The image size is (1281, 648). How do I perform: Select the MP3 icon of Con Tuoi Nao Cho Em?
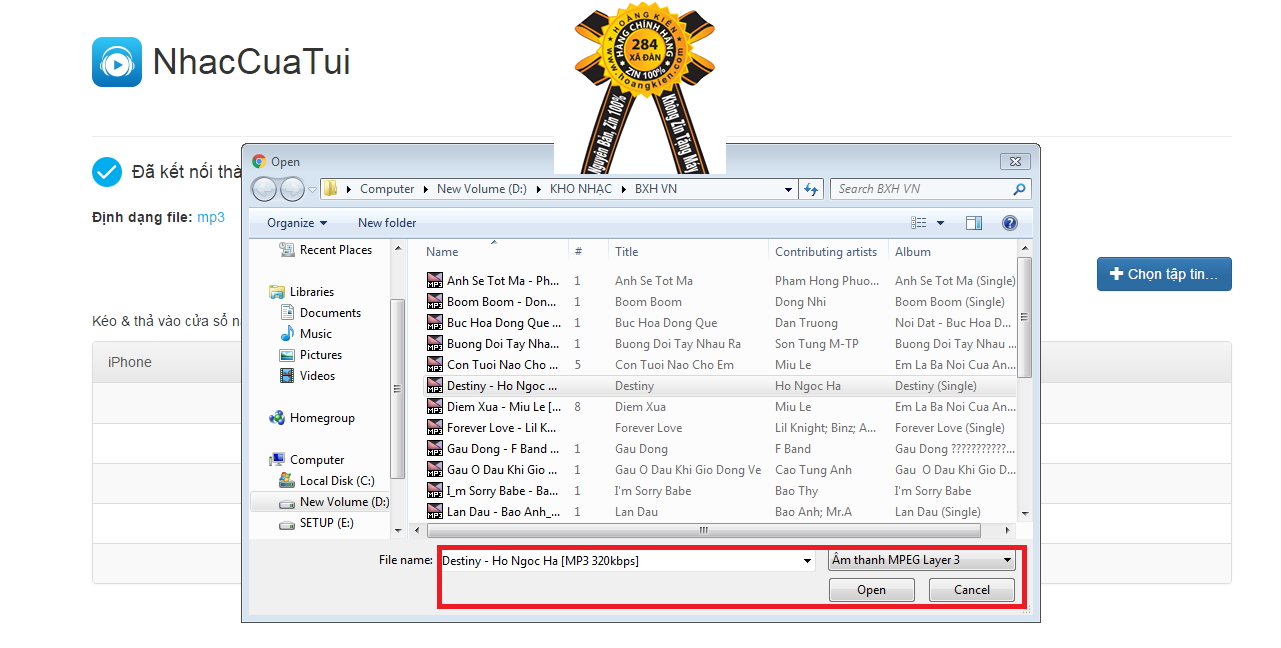(435, 365)
